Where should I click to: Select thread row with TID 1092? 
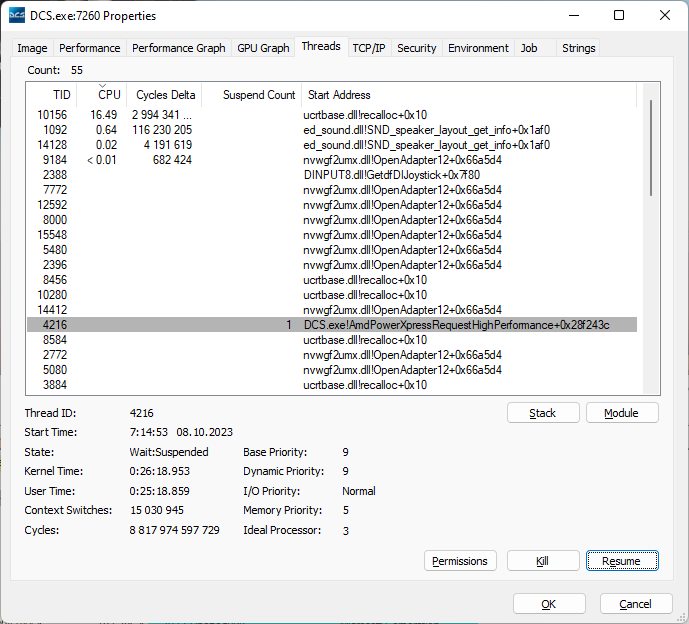(x=332, y=130)
